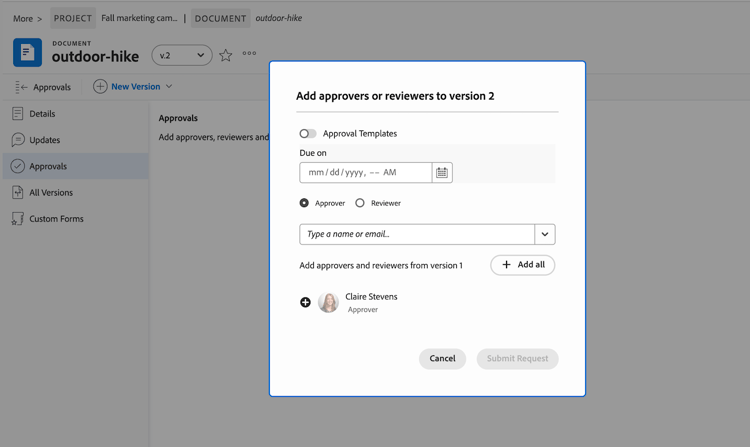This screenshot has width=750, height=447.
Task: Select the Reviewer radio button
Action: pyautogui.click(x=360, y=203)
